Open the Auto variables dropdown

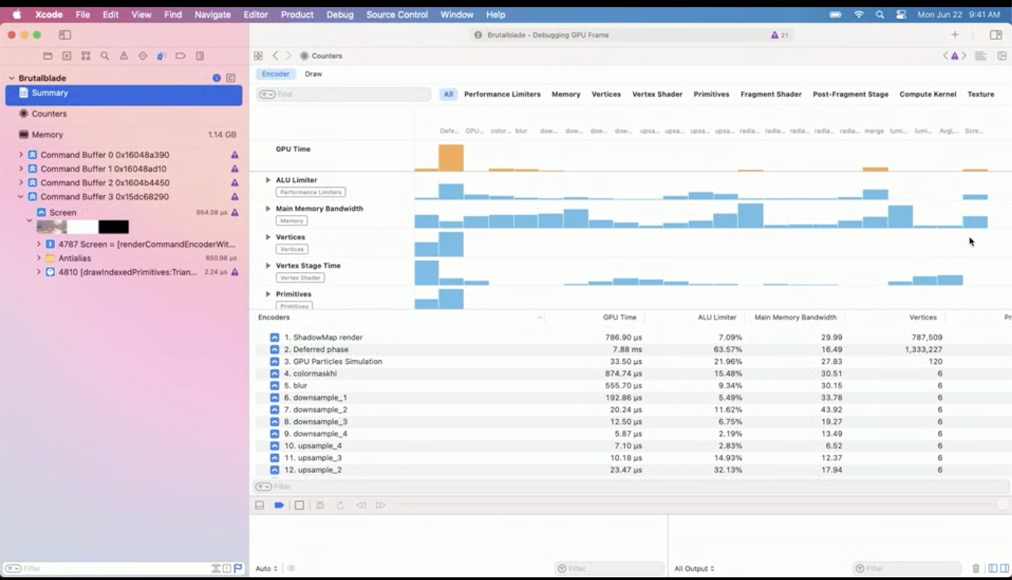point(267,568)
